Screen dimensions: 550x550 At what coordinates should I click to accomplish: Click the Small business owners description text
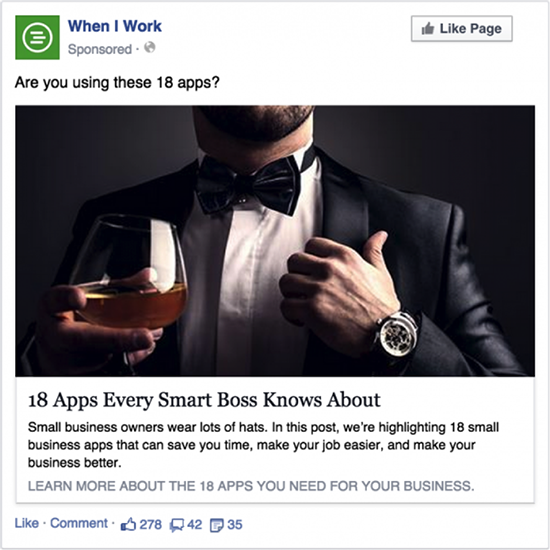[263, 445]
